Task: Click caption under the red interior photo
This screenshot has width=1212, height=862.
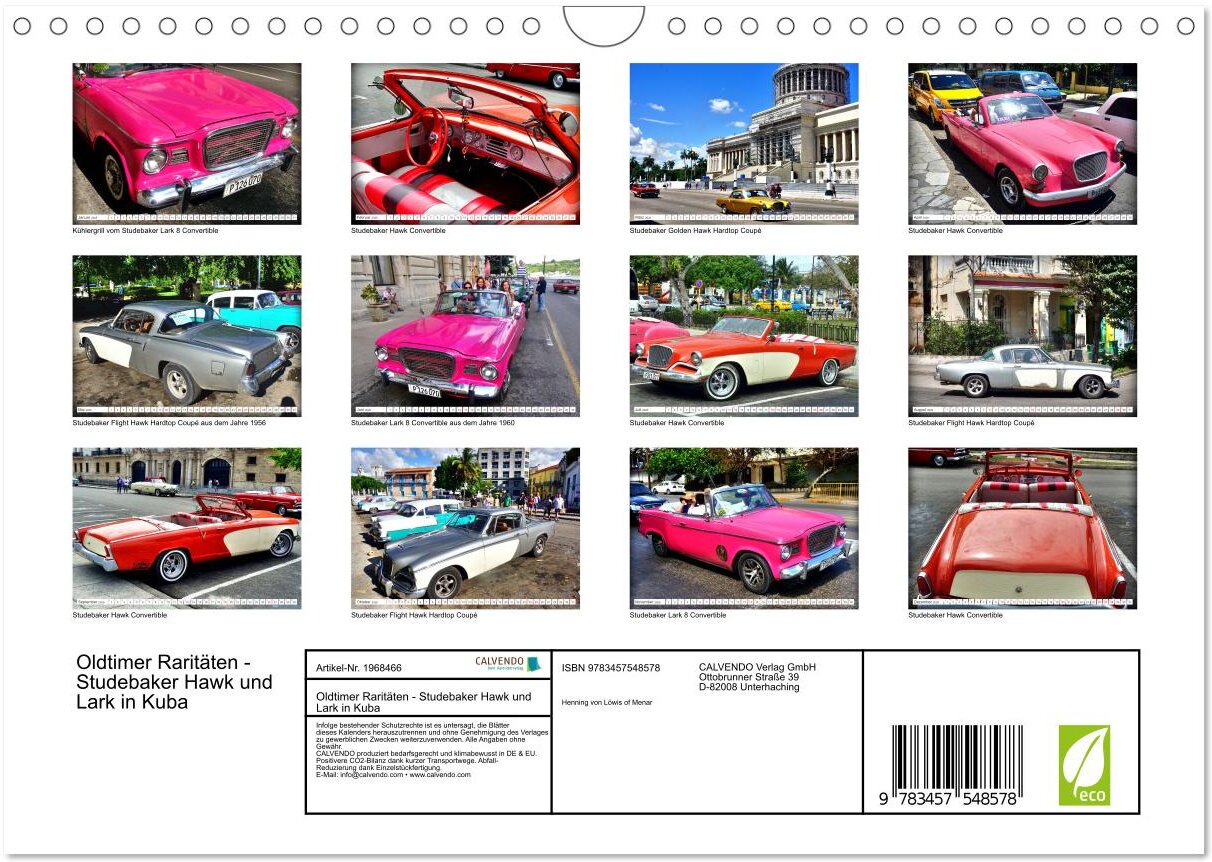Action: coord(398,231)
